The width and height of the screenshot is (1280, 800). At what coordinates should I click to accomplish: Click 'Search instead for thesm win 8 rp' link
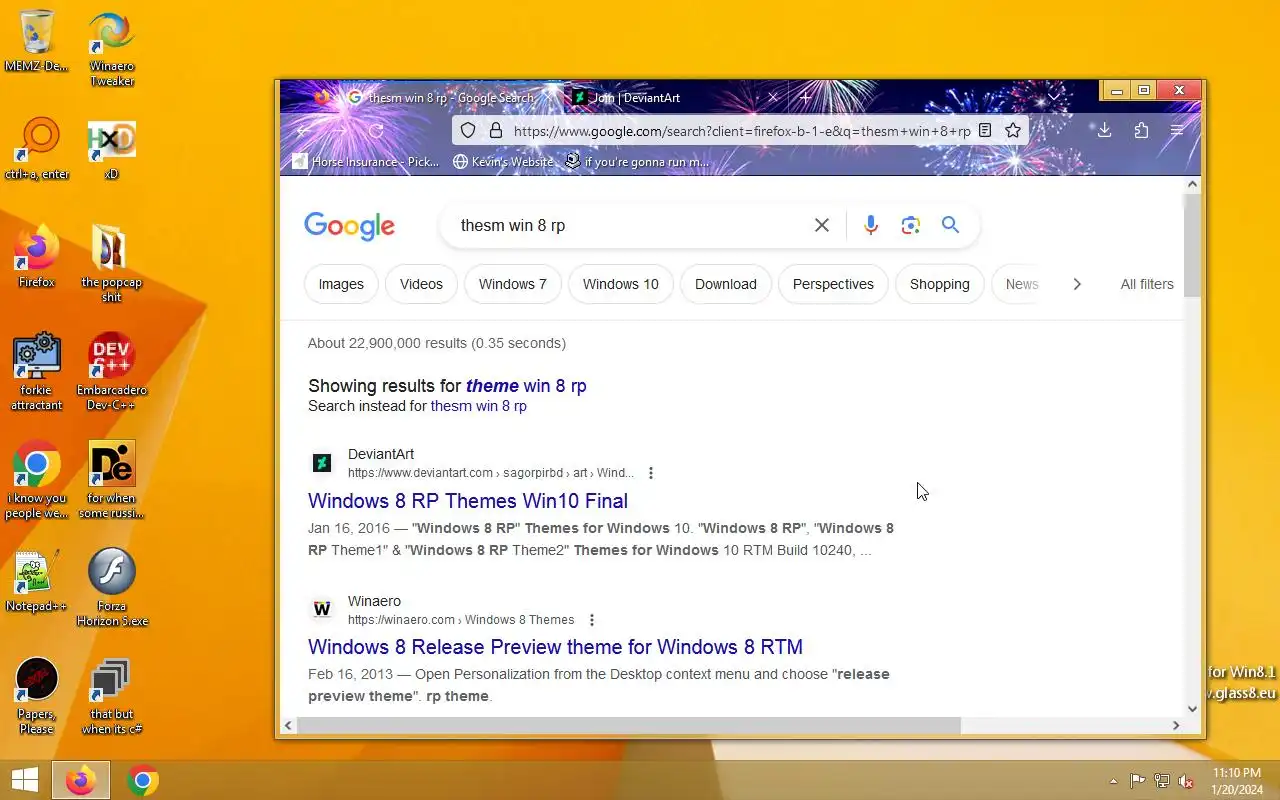pos(479,406)
